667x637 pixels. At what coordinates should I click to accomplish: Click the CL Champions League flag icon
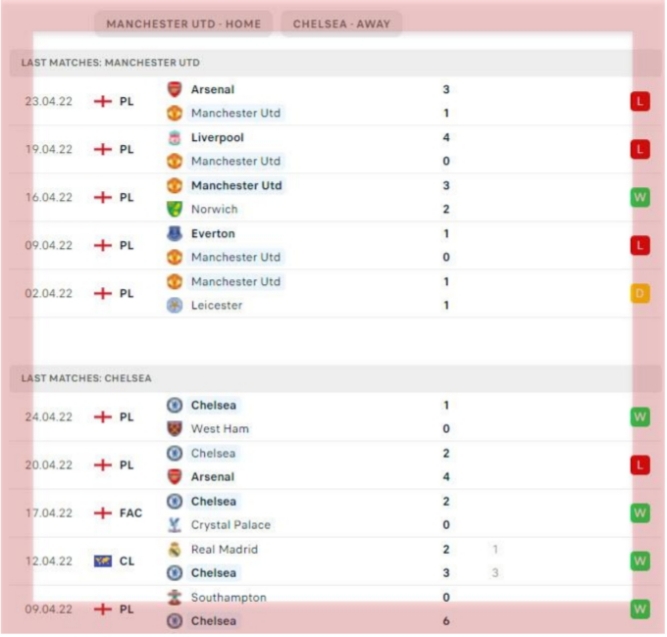click(103, 561)
